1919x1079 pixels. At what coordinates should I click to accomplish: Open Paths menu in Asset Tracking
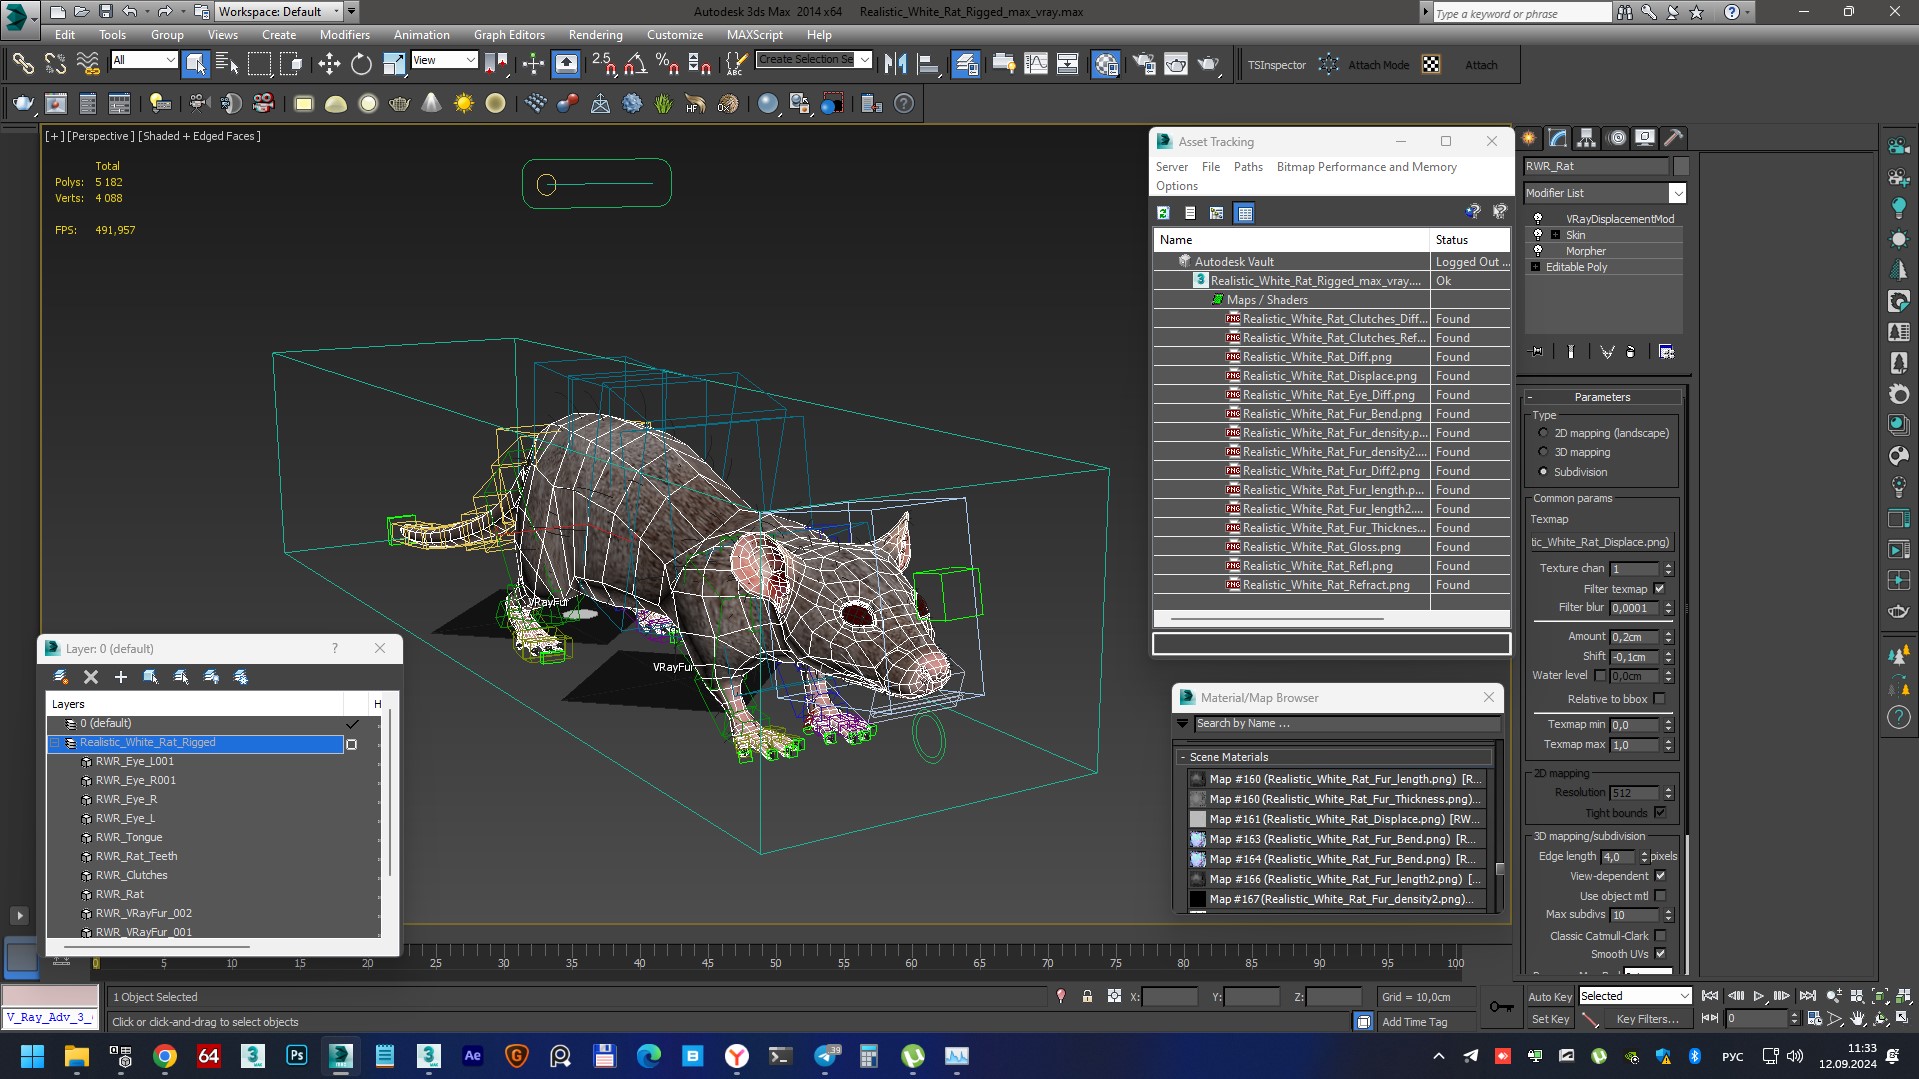[x=1248, y=167]
